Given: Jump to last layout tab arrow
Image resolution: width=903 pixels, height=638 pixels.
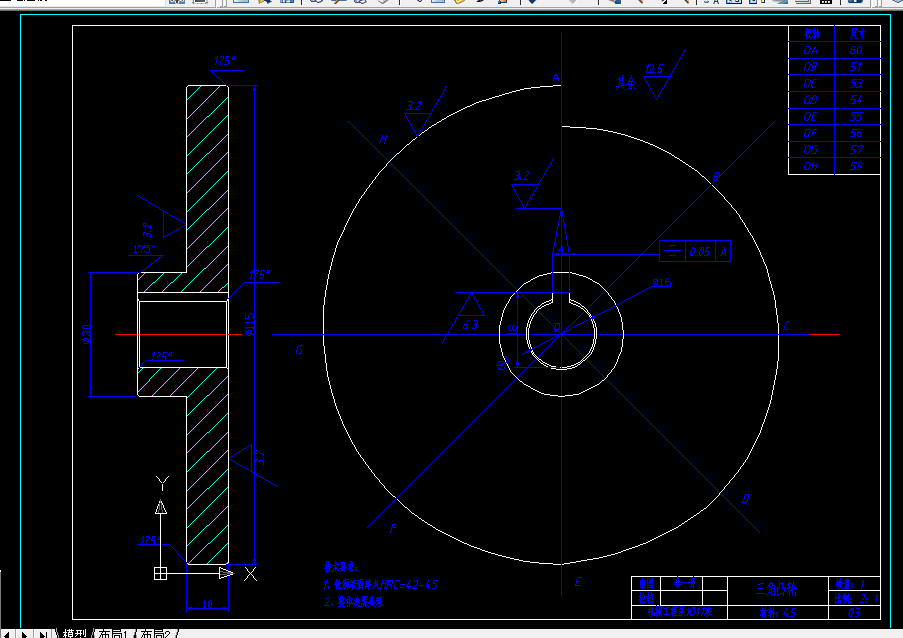Looking at the screenshot, I should click(43, 634).
